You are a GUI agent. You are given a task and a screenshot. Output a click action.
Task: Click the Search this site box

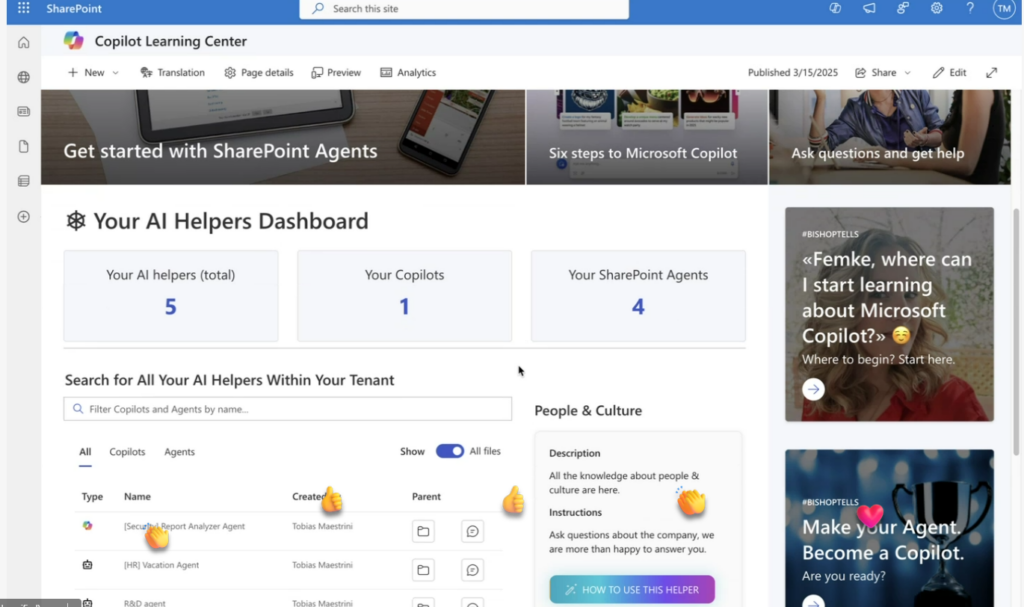pyautogui.click(x=464, y=8)
